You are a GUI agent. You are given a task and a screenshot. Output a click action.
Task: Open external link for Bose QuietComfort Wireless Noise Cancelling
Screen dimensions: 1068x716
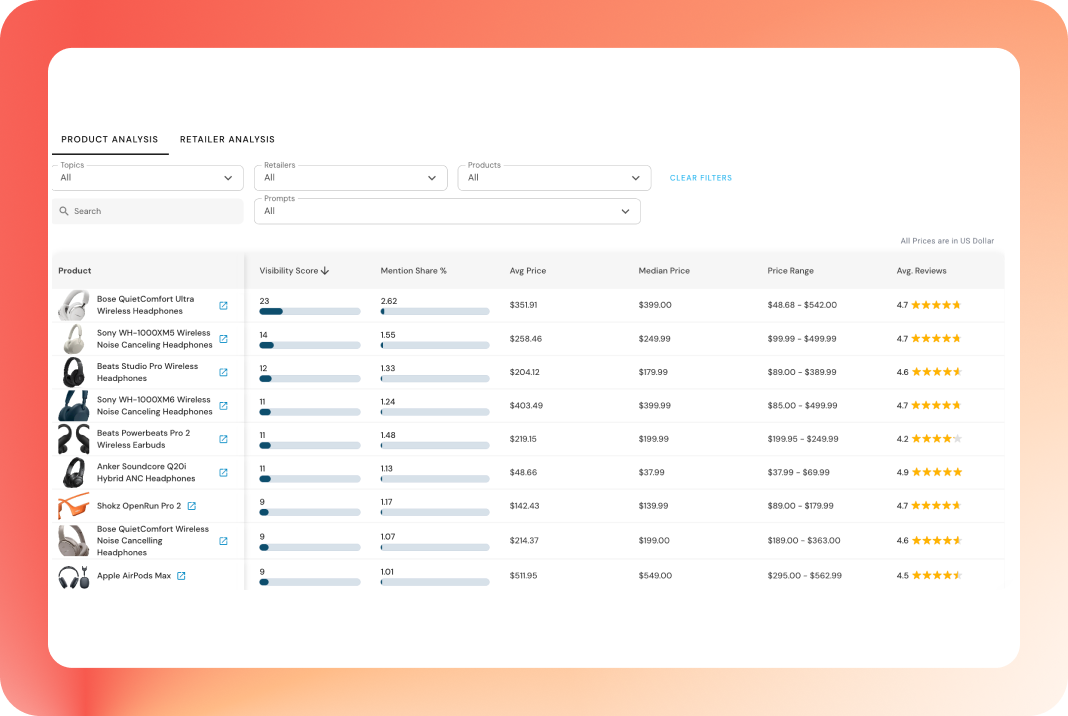pos(223,541)
